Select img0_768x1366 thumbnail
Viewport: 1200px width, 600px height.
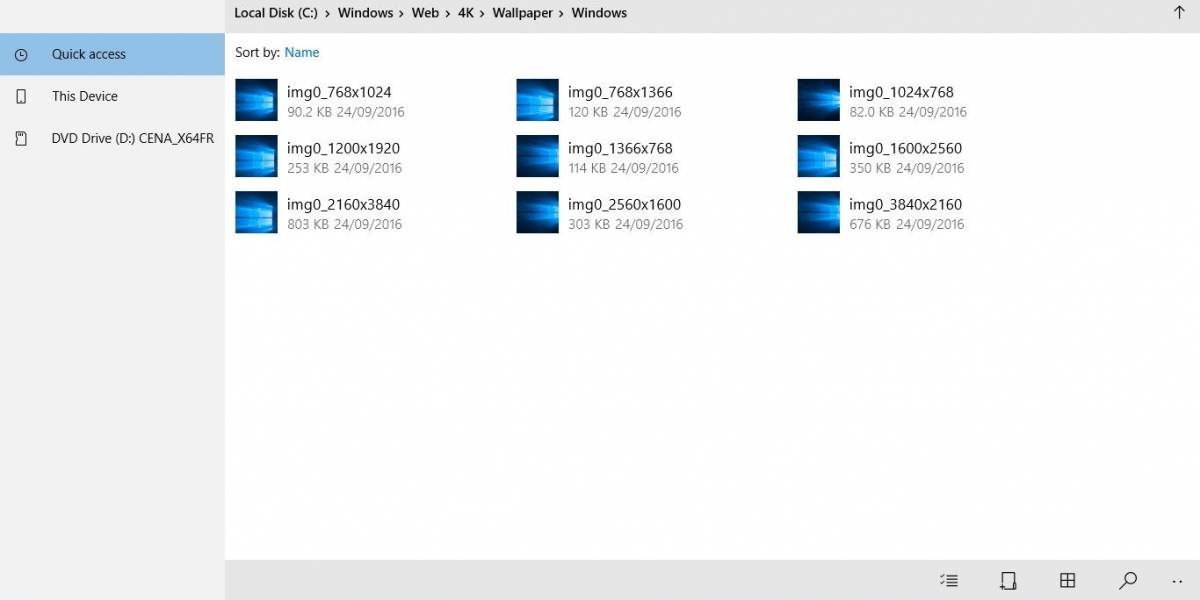click(x=537, y=100)
